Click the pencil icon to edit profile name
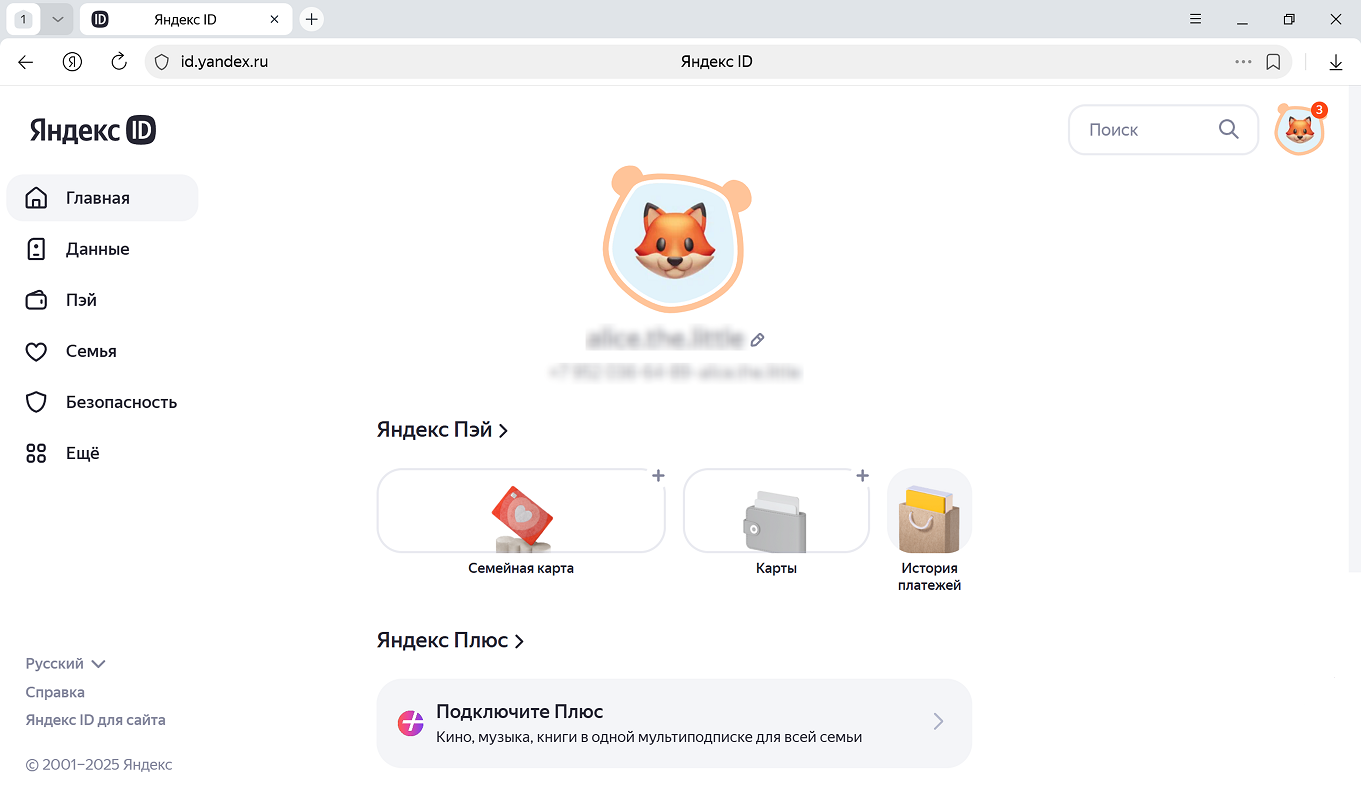The width and height of the screenshot is (1361, 800). coord(758,340)
